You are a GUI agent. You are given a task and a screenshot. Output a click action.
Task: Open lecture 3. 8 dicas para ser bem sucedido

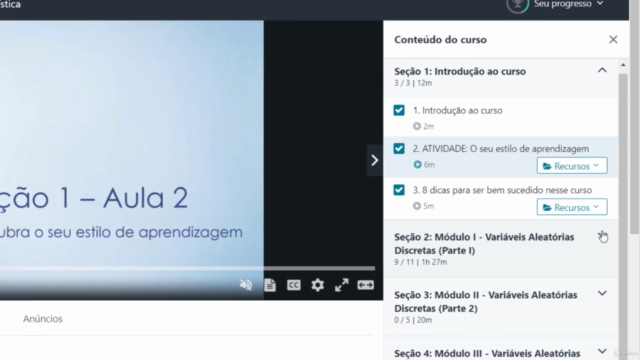(502, 190)
